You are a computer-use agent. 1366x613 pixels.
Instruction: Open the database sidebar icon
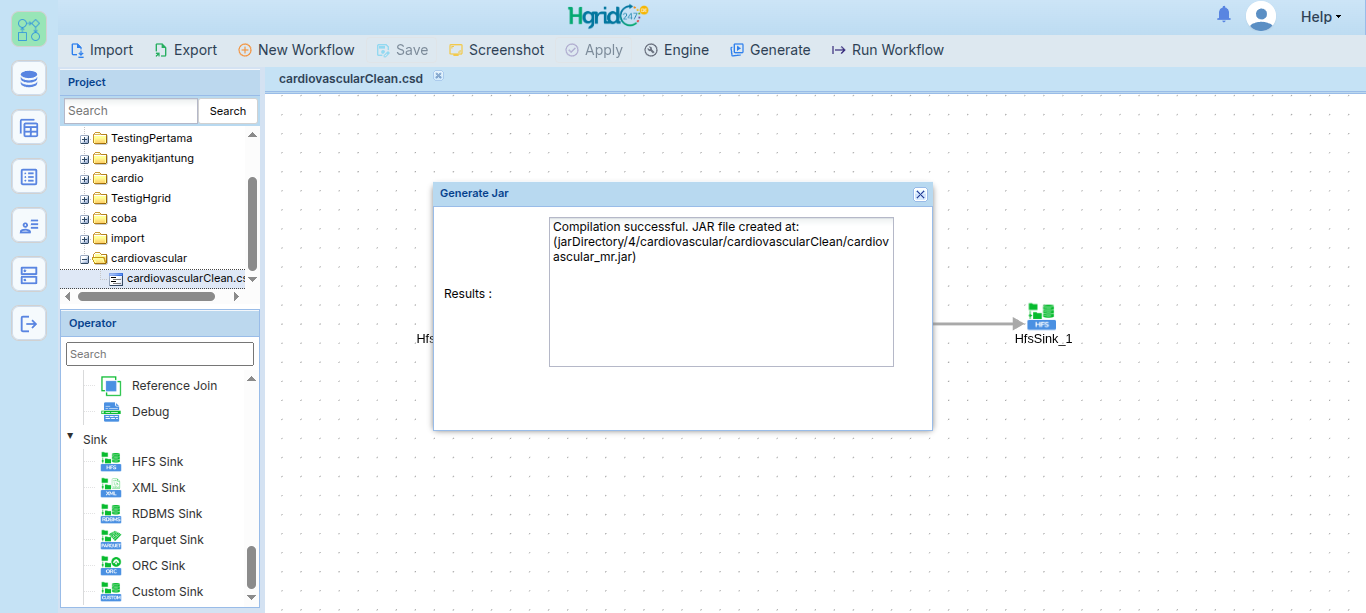click(x=29, y=78)
